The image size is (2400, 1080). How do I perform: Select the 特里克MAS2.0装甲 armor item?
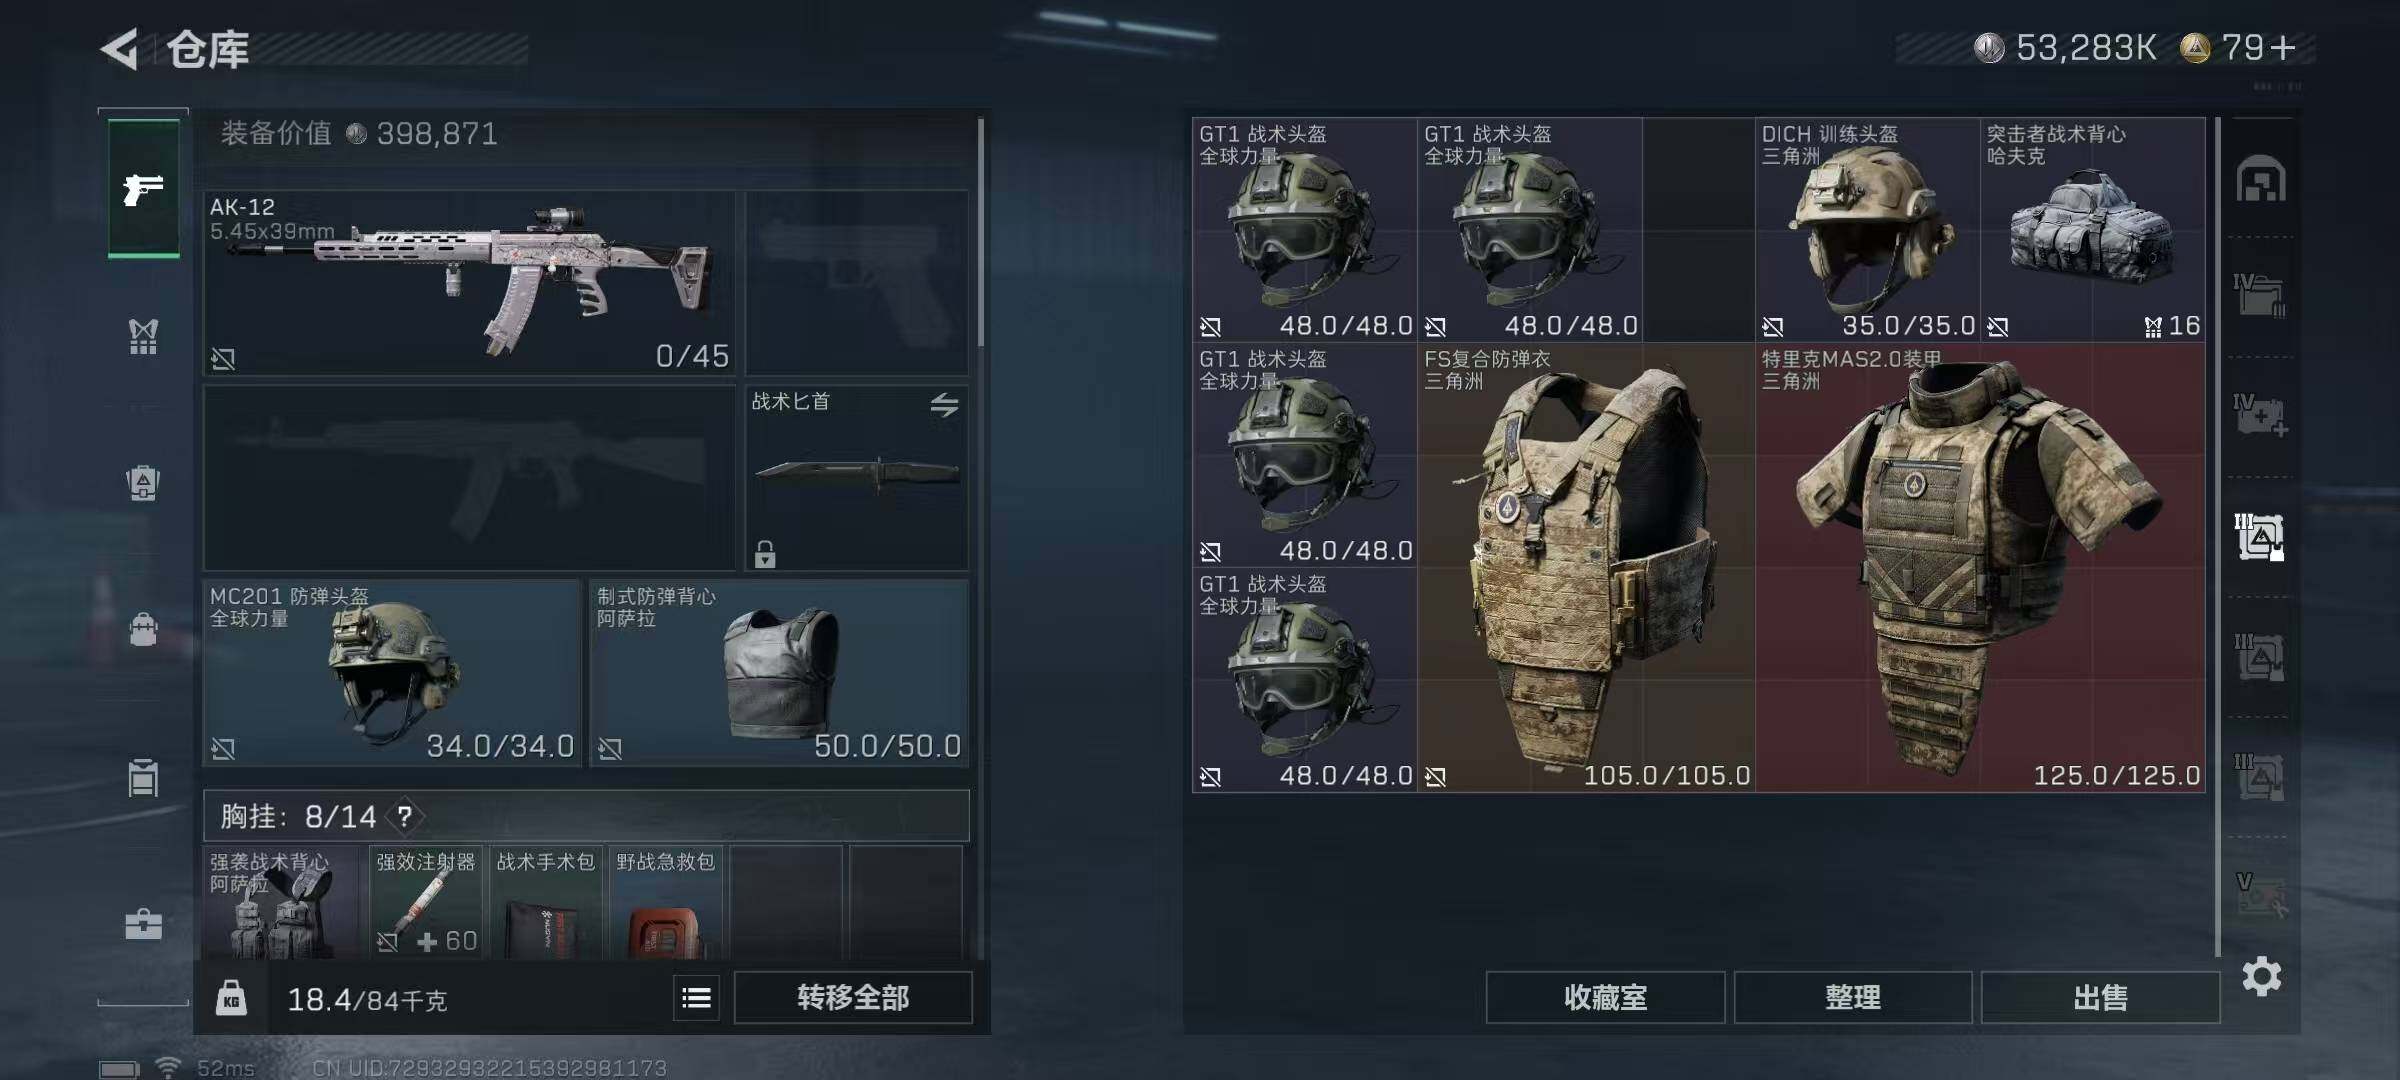pos(1980,567)
